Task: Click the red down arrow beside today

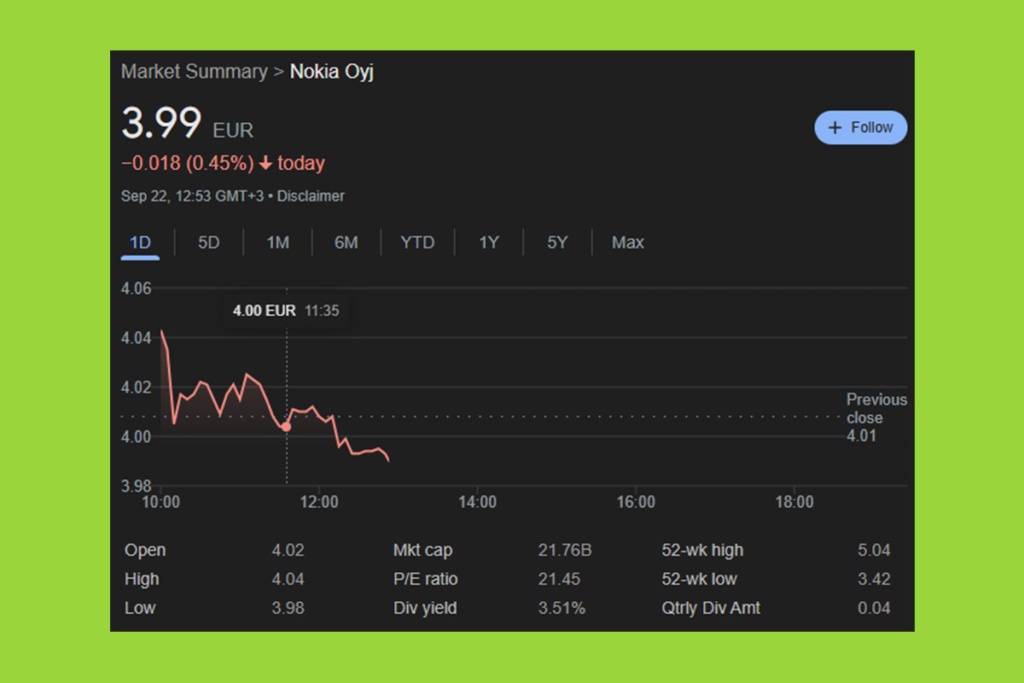Action: coord(265,164)
